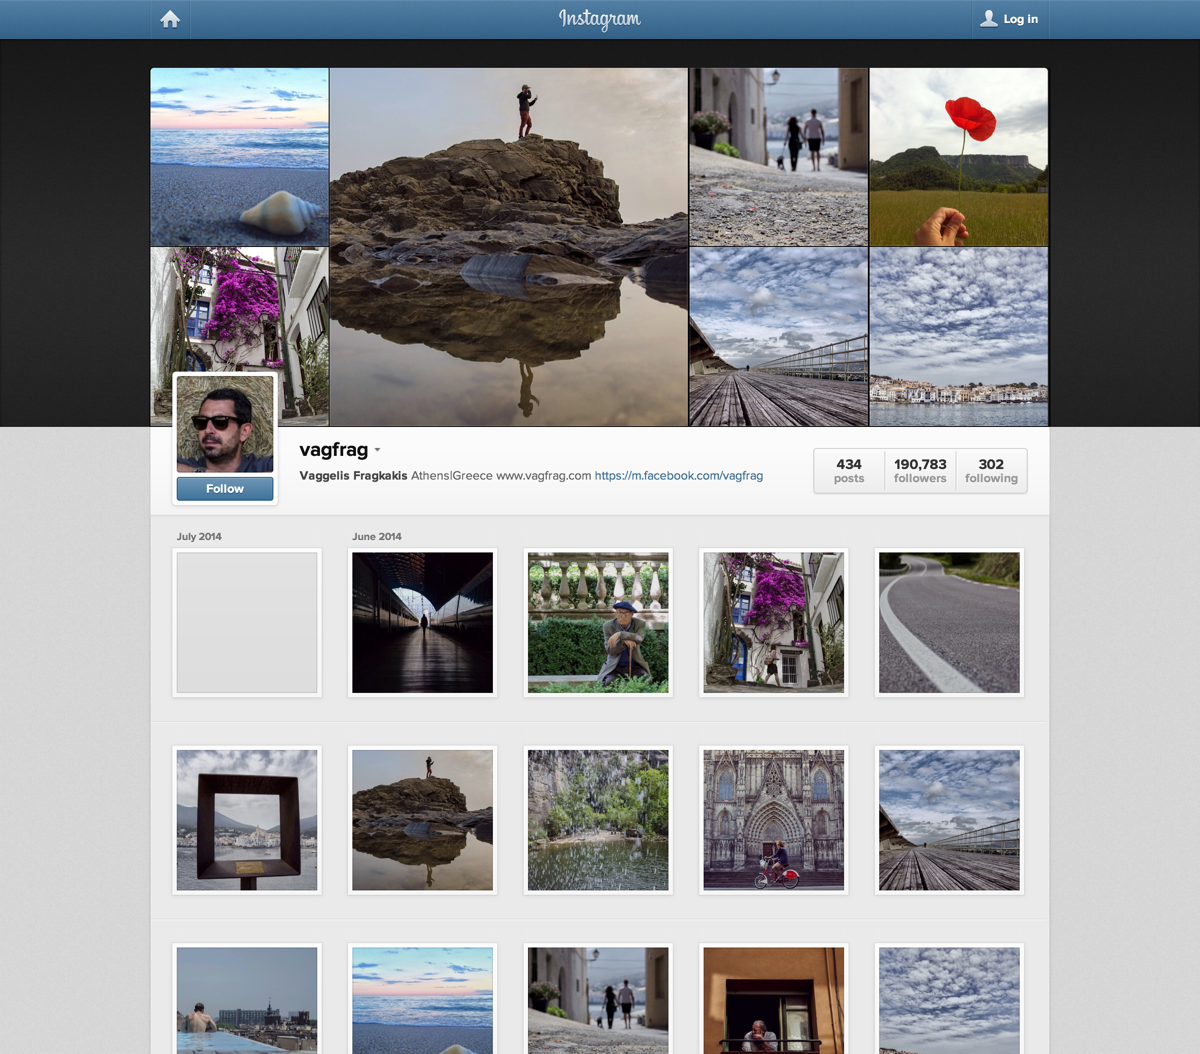
Task: Open the red poppy banner photo
Action: (959, 157)
